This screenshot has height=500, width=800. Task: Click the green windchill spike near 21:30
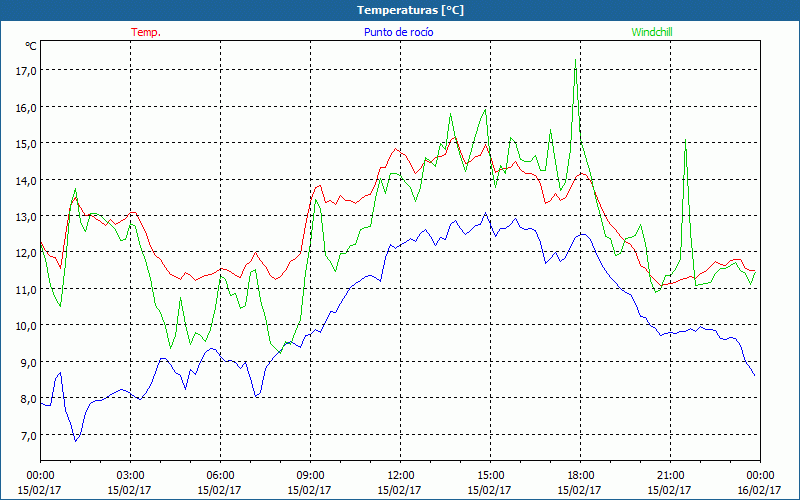click(x=685, y=140)
